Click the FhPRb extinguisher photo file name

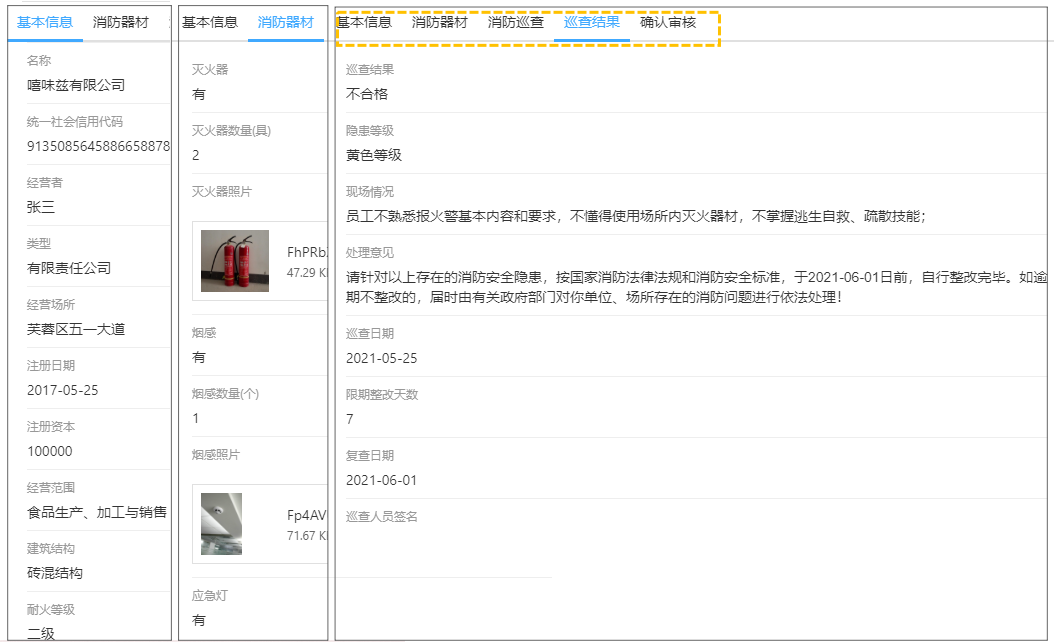[x=307, y=252]
